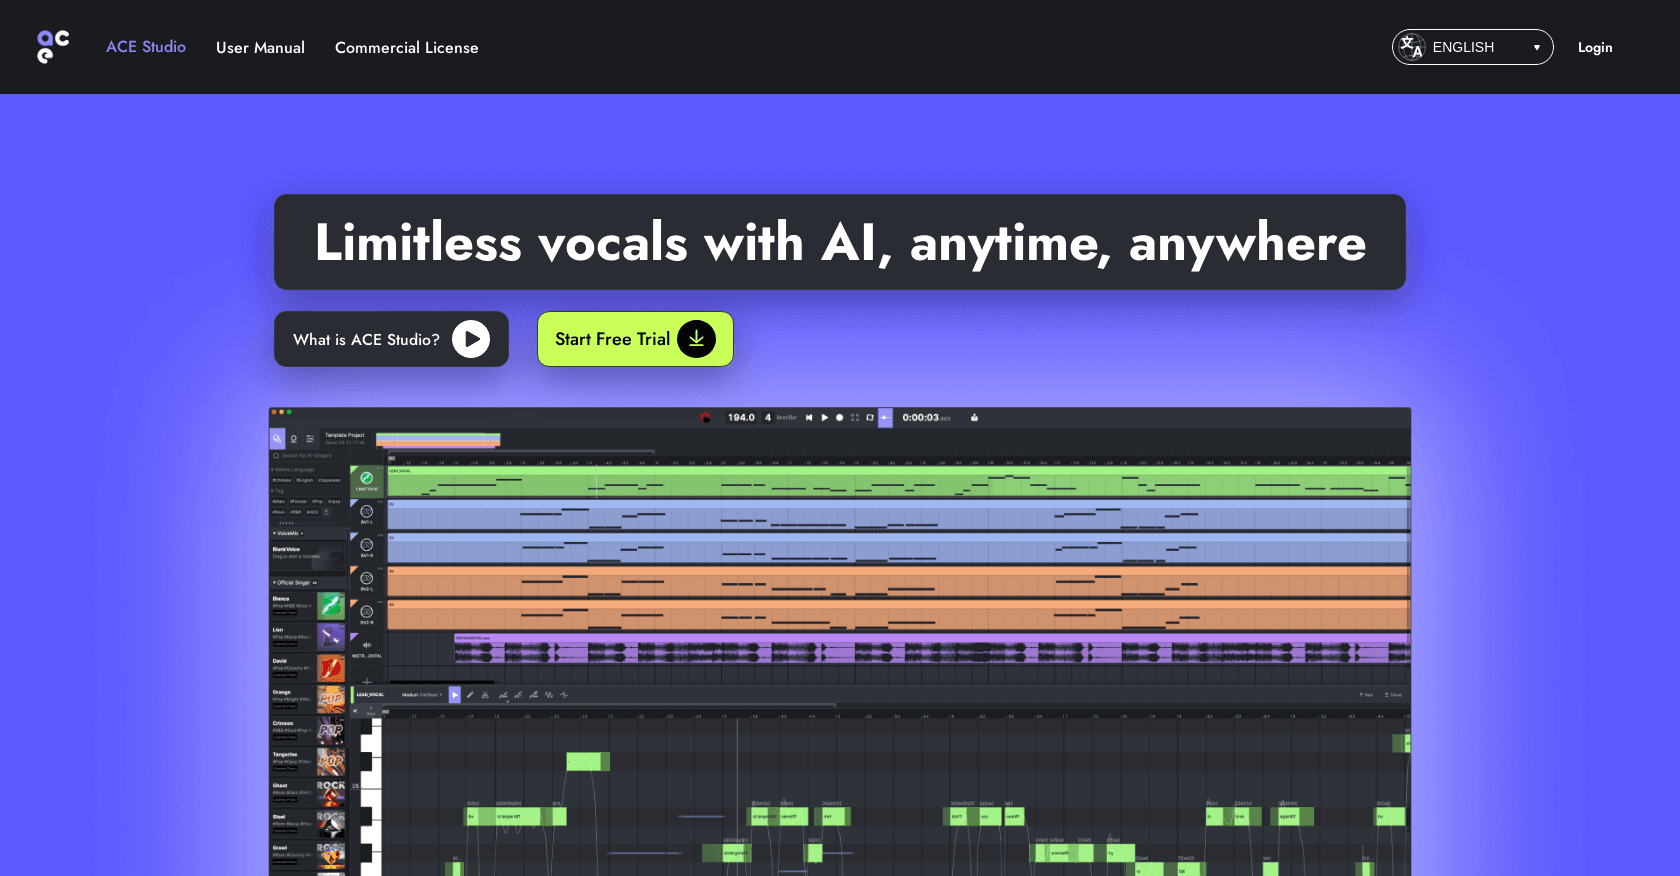The width and height of the screenshot is (1680, 876).
Task: Click the red metronome icon in transport
Action: click(x=705, y=417)
